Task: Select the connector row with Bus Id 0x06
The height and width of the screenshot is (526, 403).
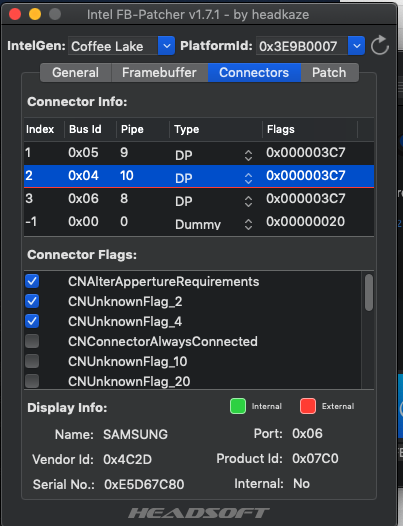Action: click(199, 199)
